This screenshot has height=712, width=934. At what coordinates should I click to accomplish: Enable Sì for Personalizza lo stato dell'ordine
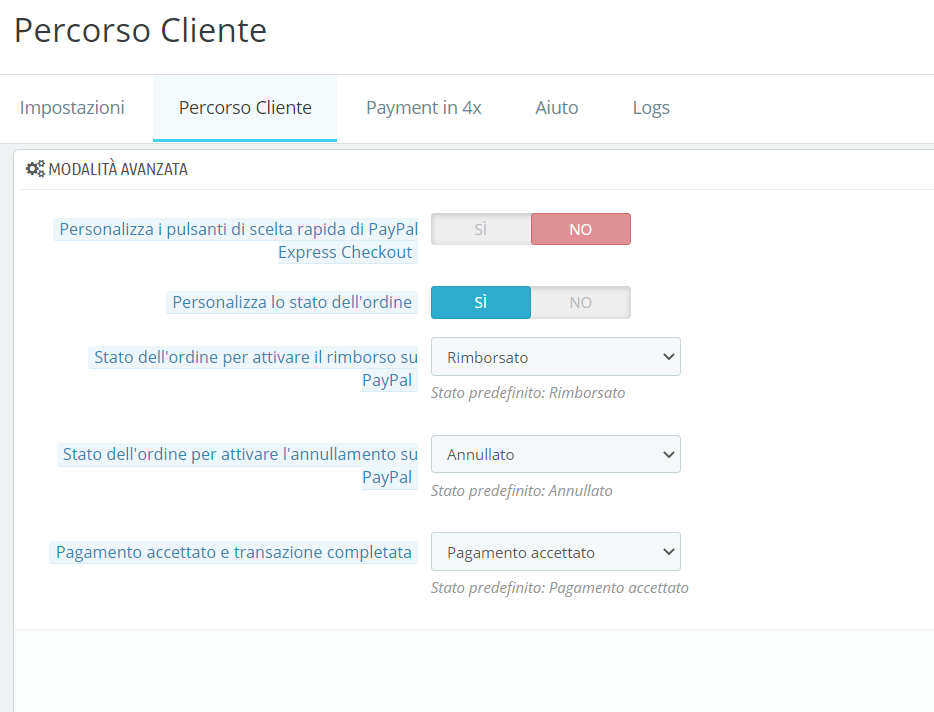coord(481,303)
